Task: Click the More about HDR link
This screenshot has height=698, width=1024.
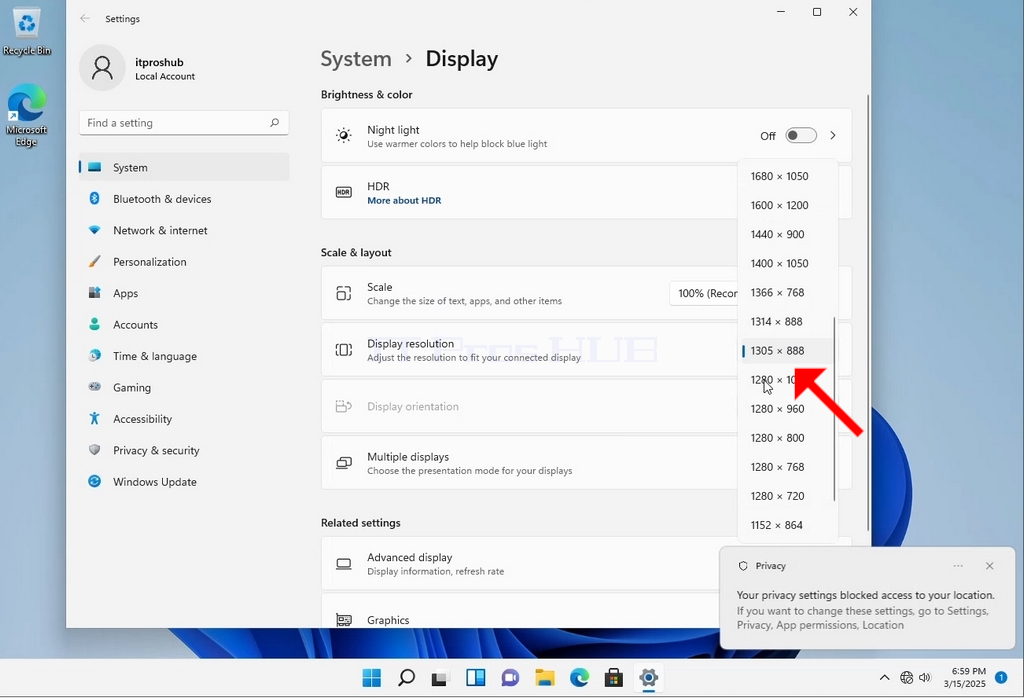Action: point(404,200)
